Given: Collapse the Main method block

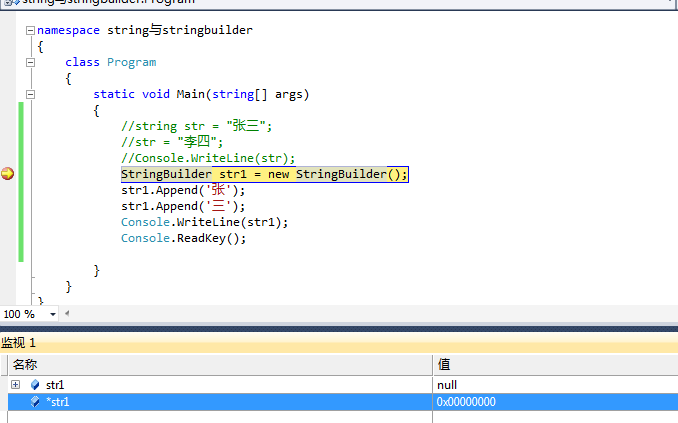Looking at the screenshot, I should point(30,94).
